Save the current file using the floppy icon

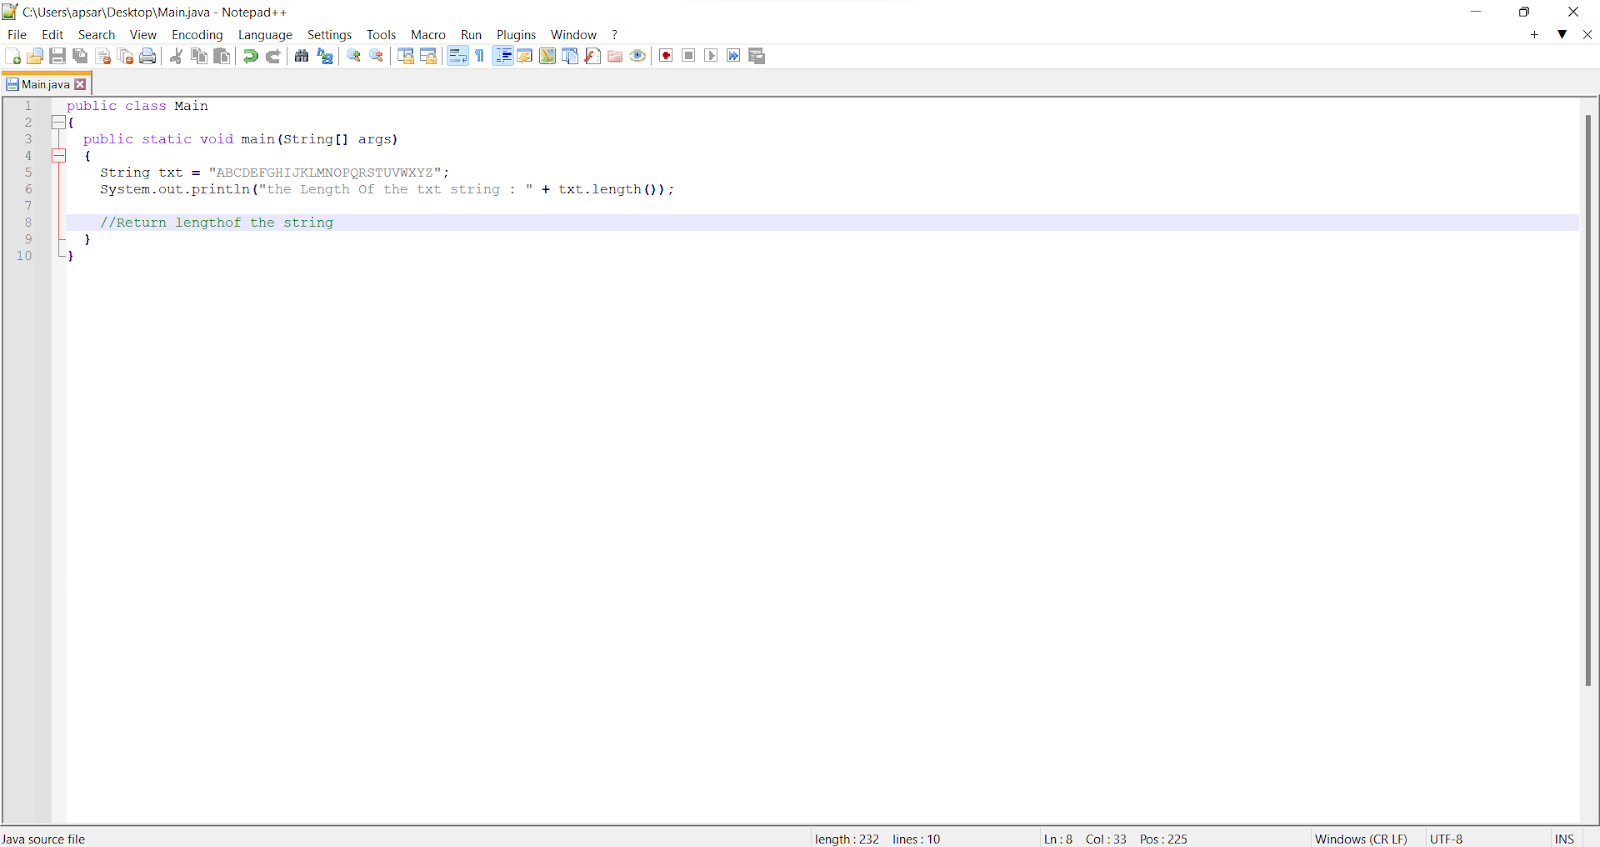[x=57, y=56]
